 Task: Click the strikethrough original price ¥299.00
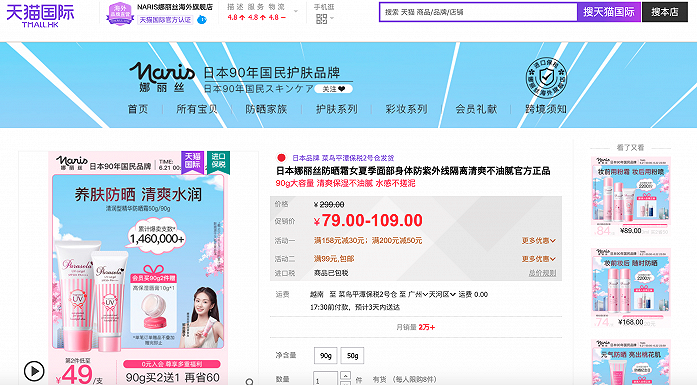pos(329,204)
